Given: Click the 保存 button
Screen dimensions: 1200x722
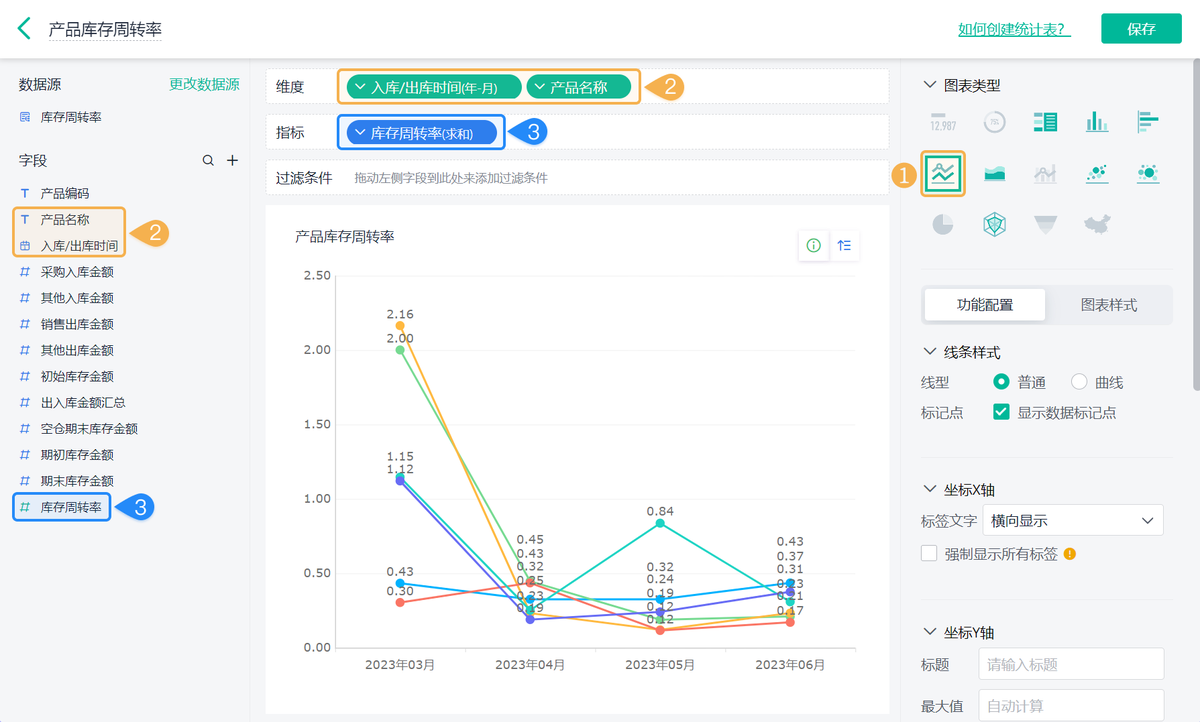Looking at the screenshot, I should tap(1141, 29).
